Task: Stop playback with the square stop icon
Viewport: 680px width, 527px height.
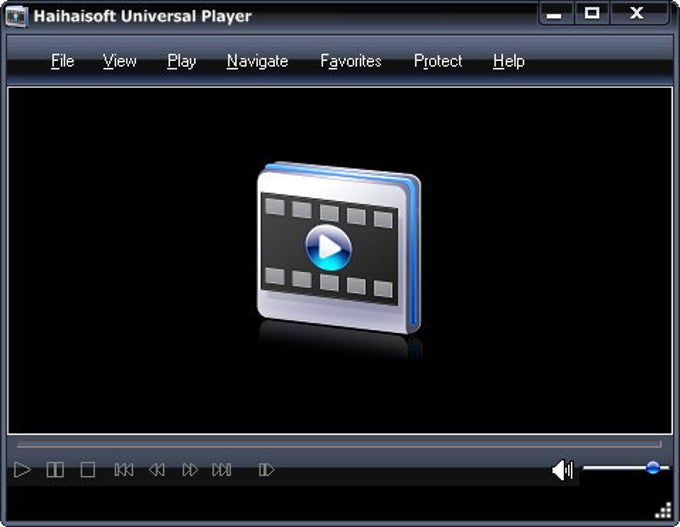Action: (88, 470)
